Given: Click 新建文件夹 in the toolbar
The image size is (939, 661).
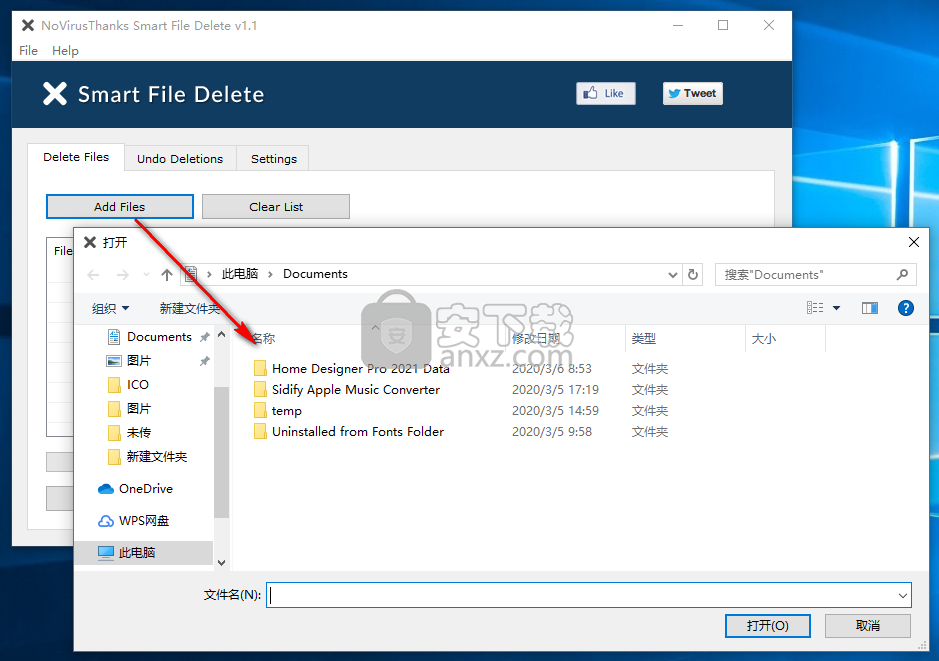Looking at the screenshot, I should 190,308.
